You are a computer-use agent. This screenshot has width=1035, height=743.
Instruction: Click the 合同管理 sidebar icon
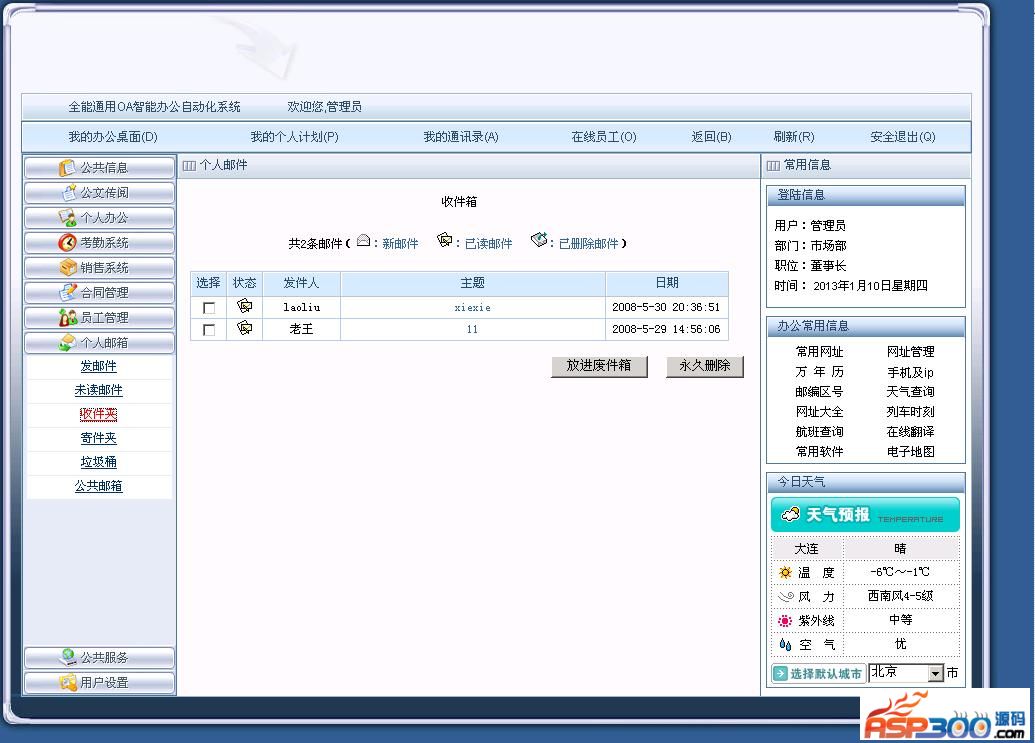(x=67, y=293)
